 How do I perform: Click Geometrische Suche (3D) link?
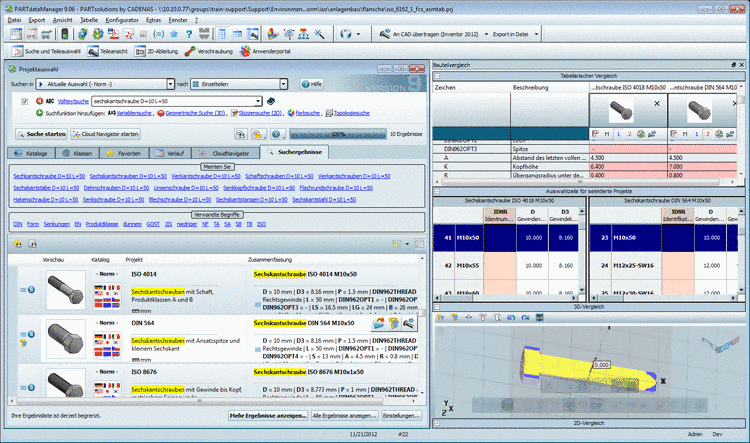[x=195, y=113]
